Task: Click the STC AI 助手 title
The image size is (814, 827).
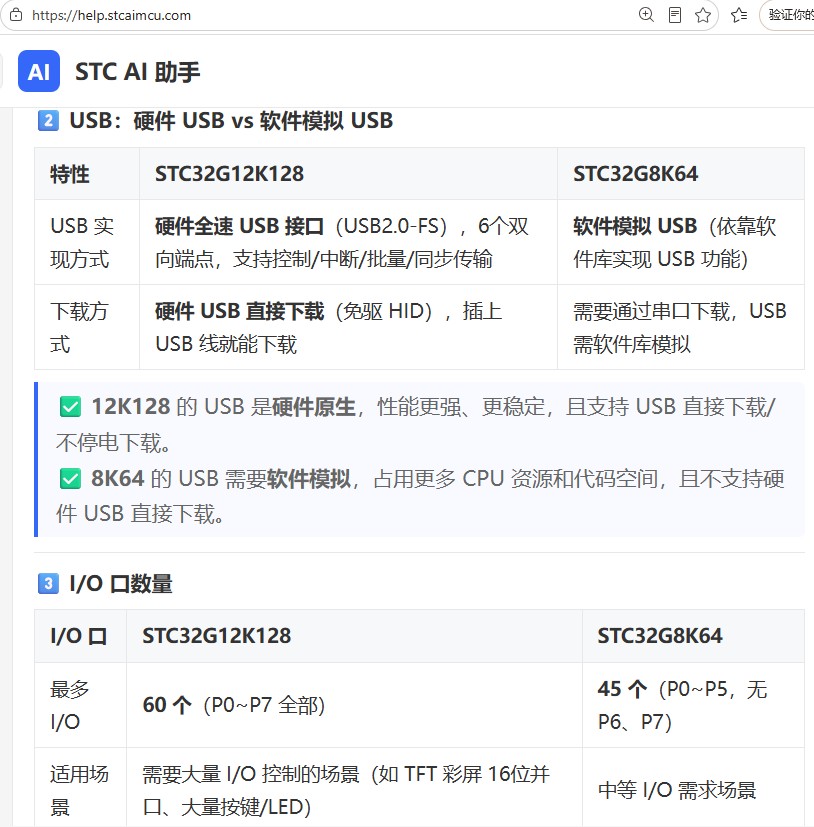Action: [138, 72]
